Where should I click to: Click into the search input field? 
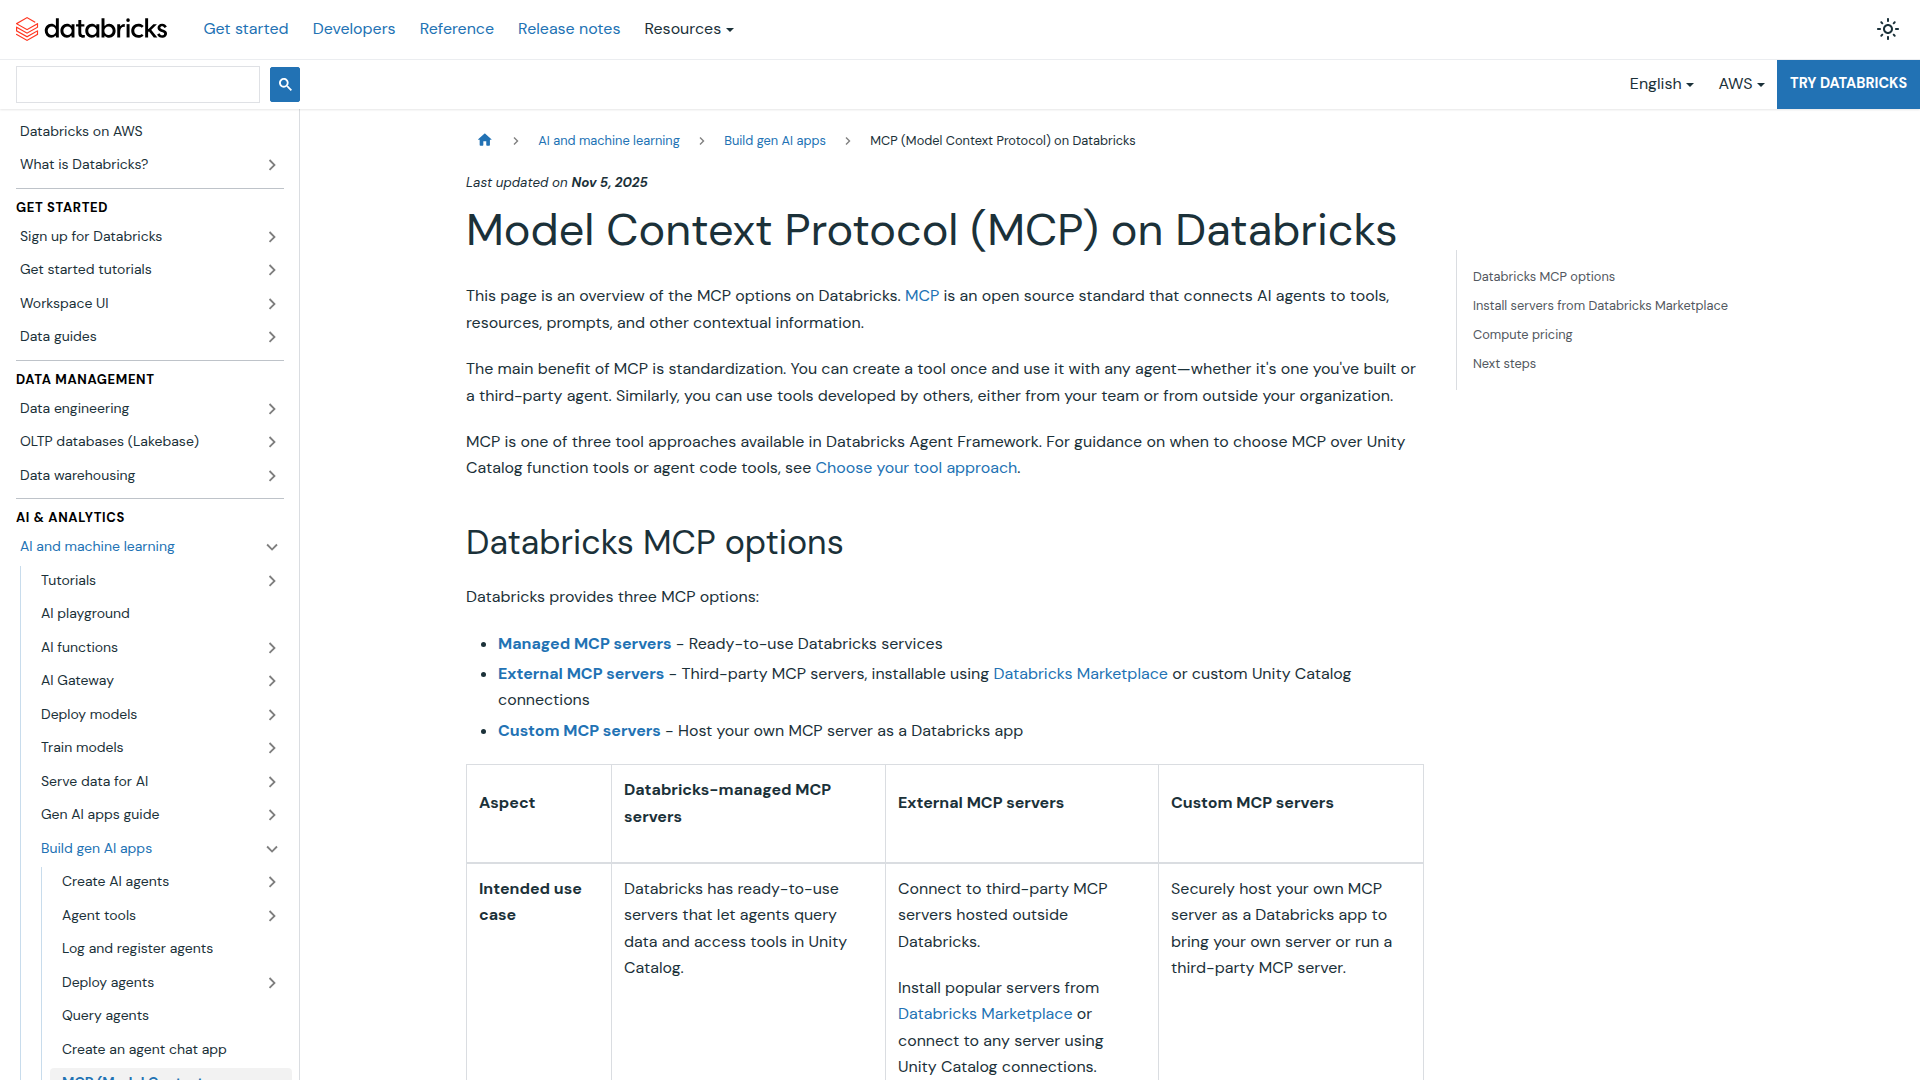pos(137,84)
